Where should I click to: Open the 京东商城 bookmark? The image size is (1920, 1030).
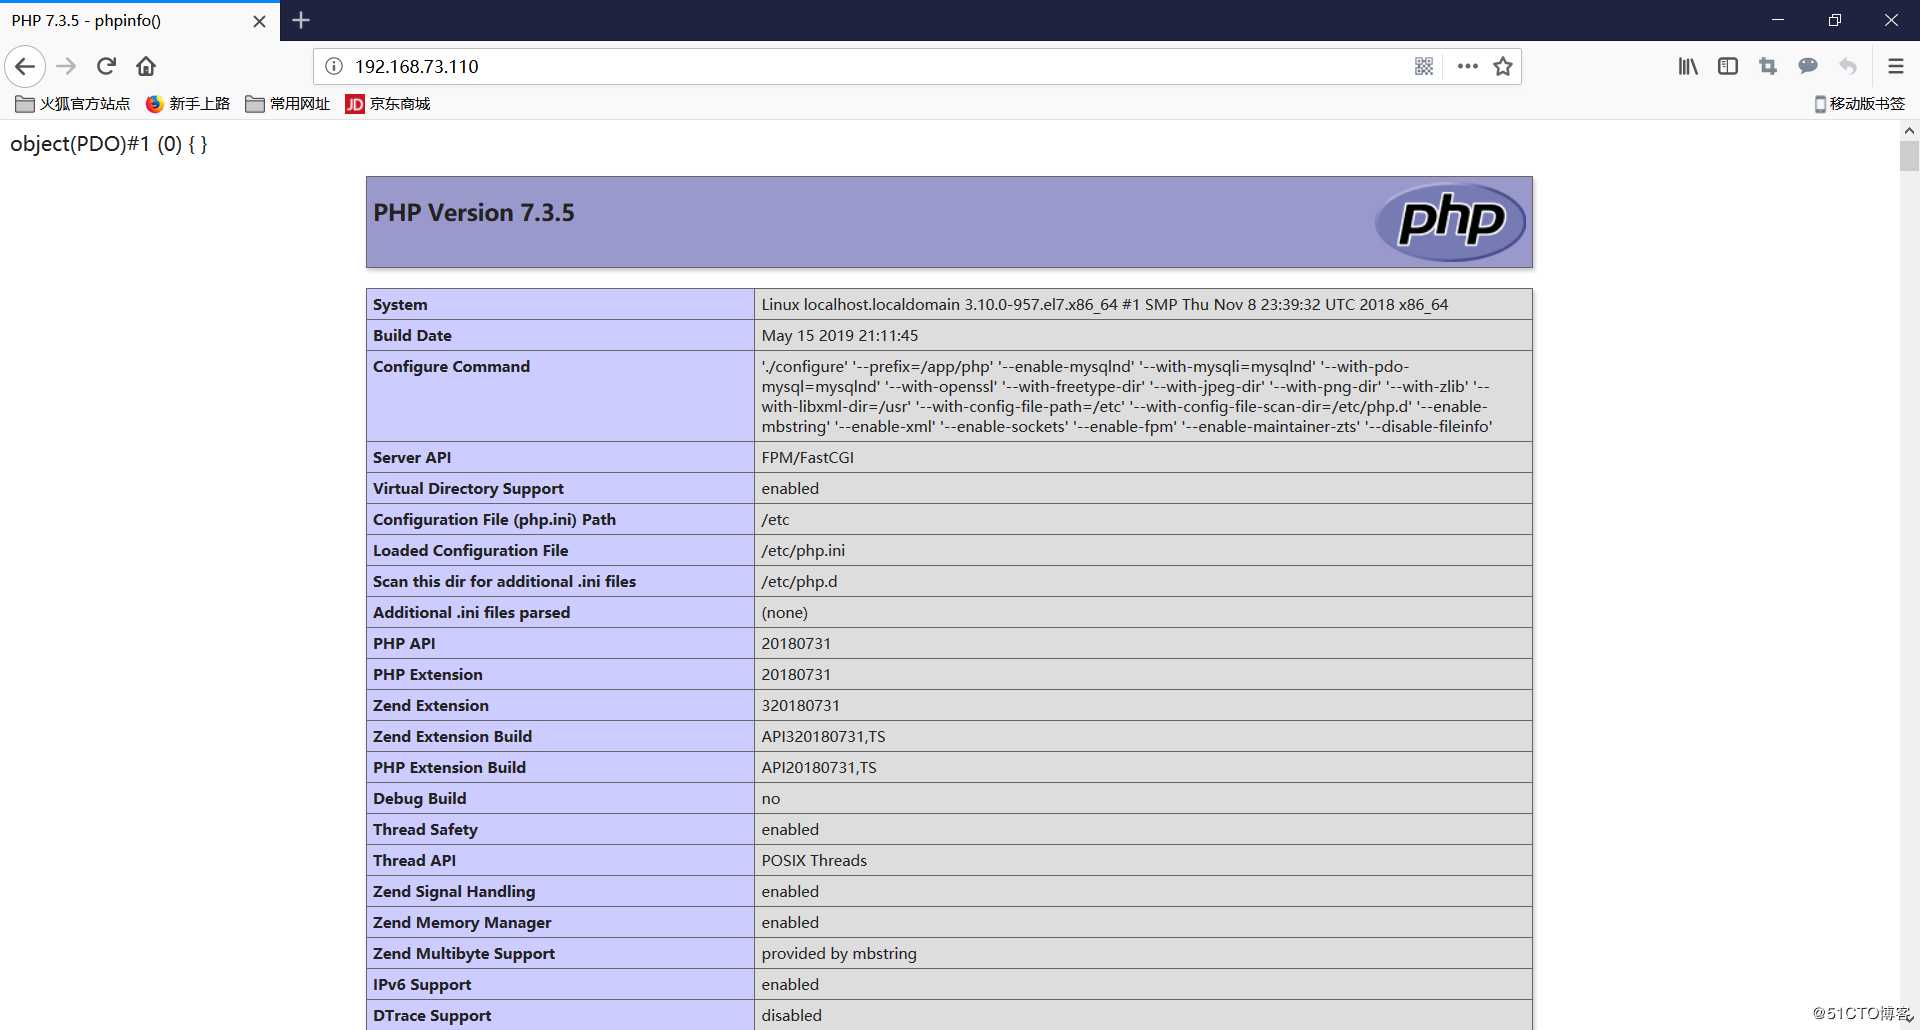(x=388, y=104)
